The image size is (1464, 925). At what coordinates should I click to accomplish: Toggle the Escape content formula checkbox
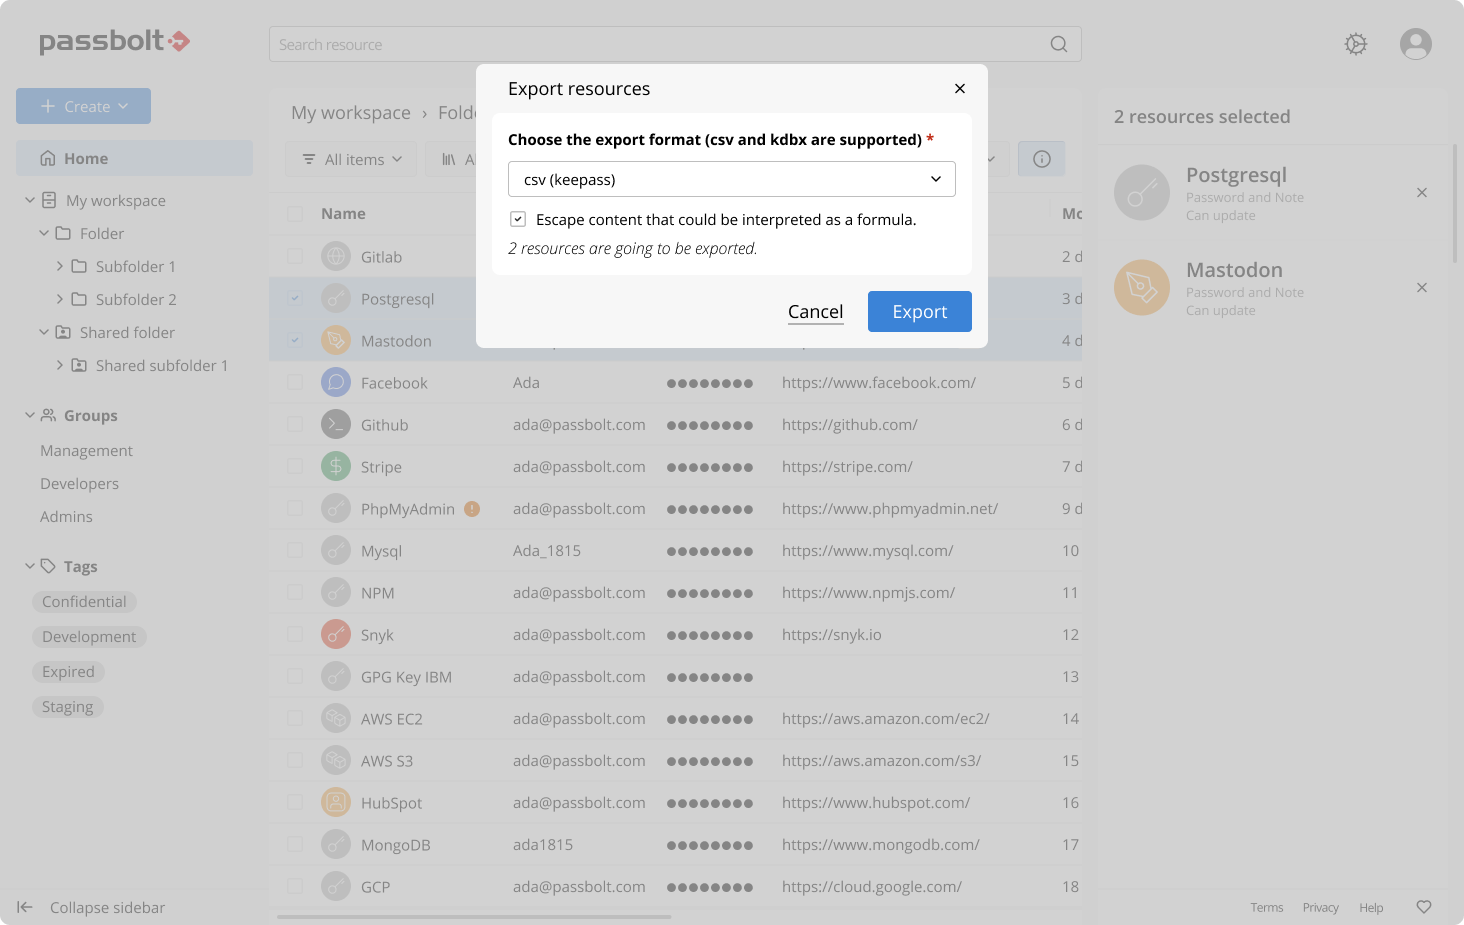pos(518,219)
